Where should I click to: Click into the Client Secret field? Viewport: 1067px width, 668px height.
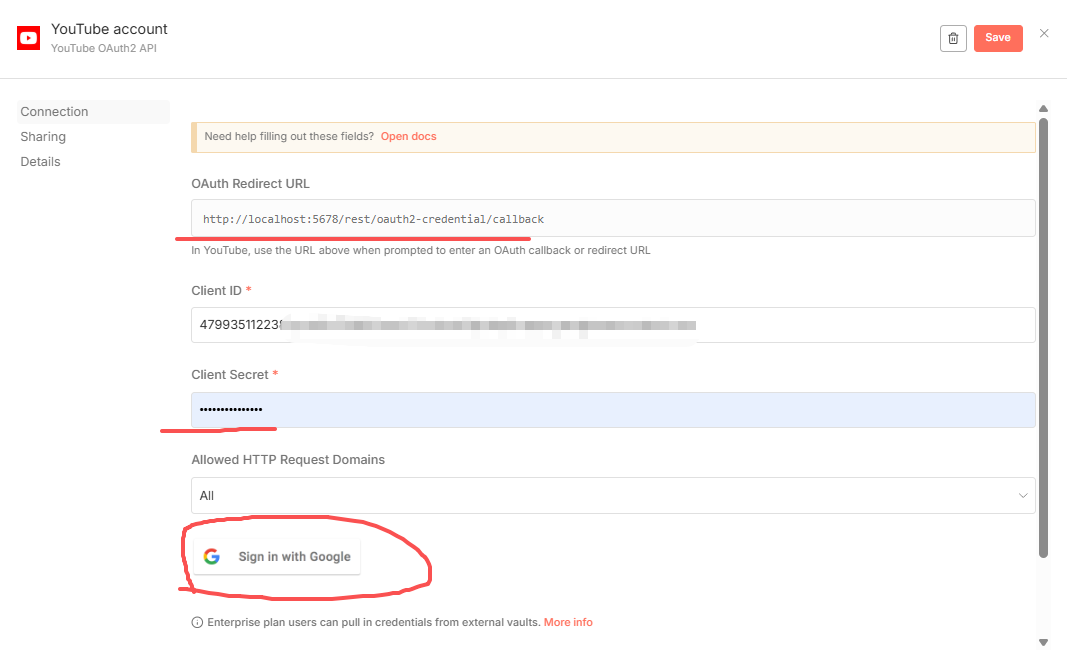[612, 410]
